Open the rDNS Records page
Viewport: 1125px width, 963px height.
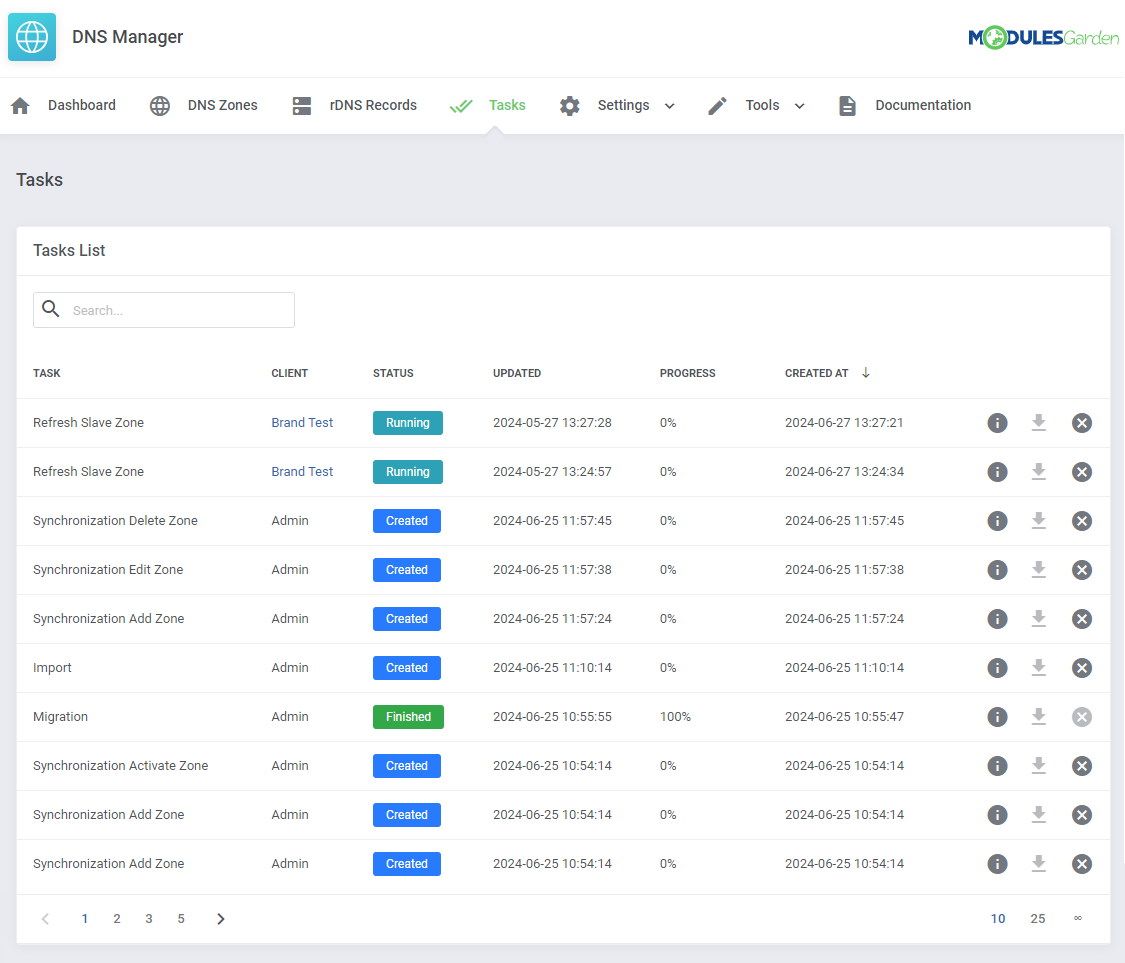pos(373,105)
